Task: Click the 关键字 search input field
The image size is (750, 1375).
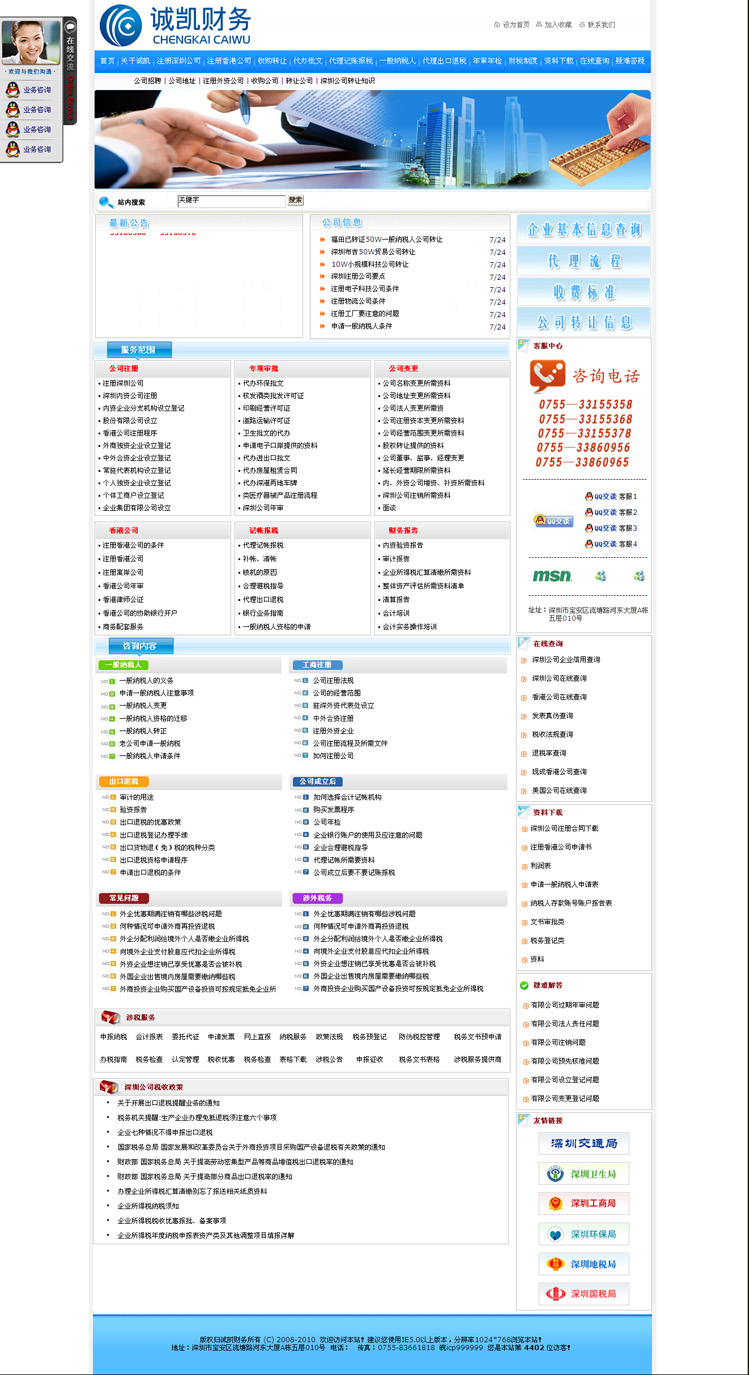Action: 231,201
